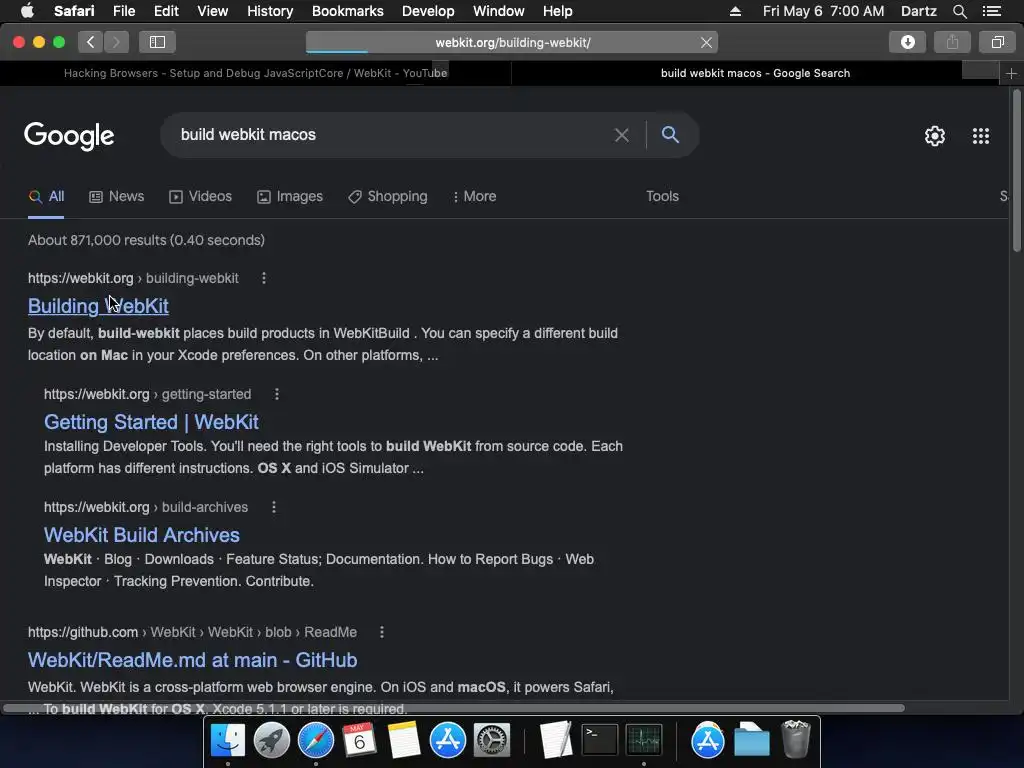The width and height of the screenshot is (1024, 768).
Task: Open the Window menu
Action: [x=498, y=11]
